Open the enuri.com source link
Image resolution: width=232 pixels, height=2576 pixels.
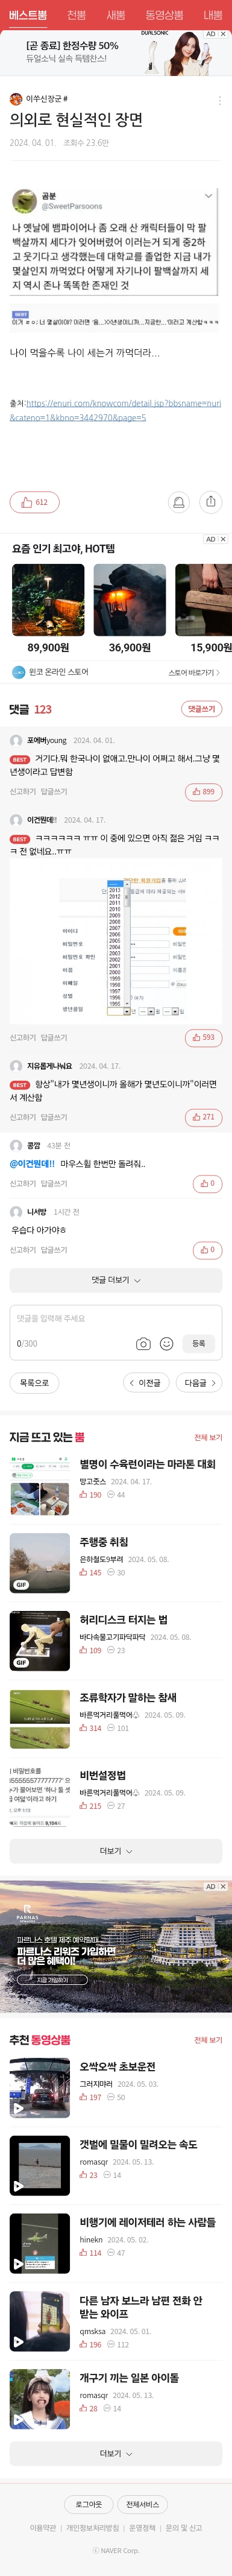(116, 410)
